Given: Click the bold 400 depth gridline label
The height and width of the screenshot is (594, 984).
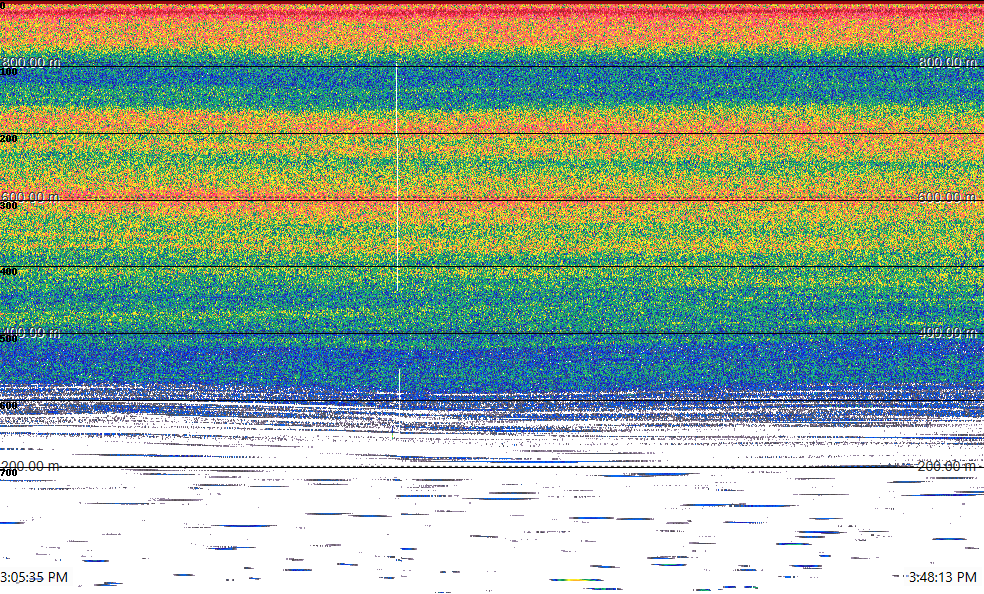Looking at the screenshot, I should click(9, 272).
